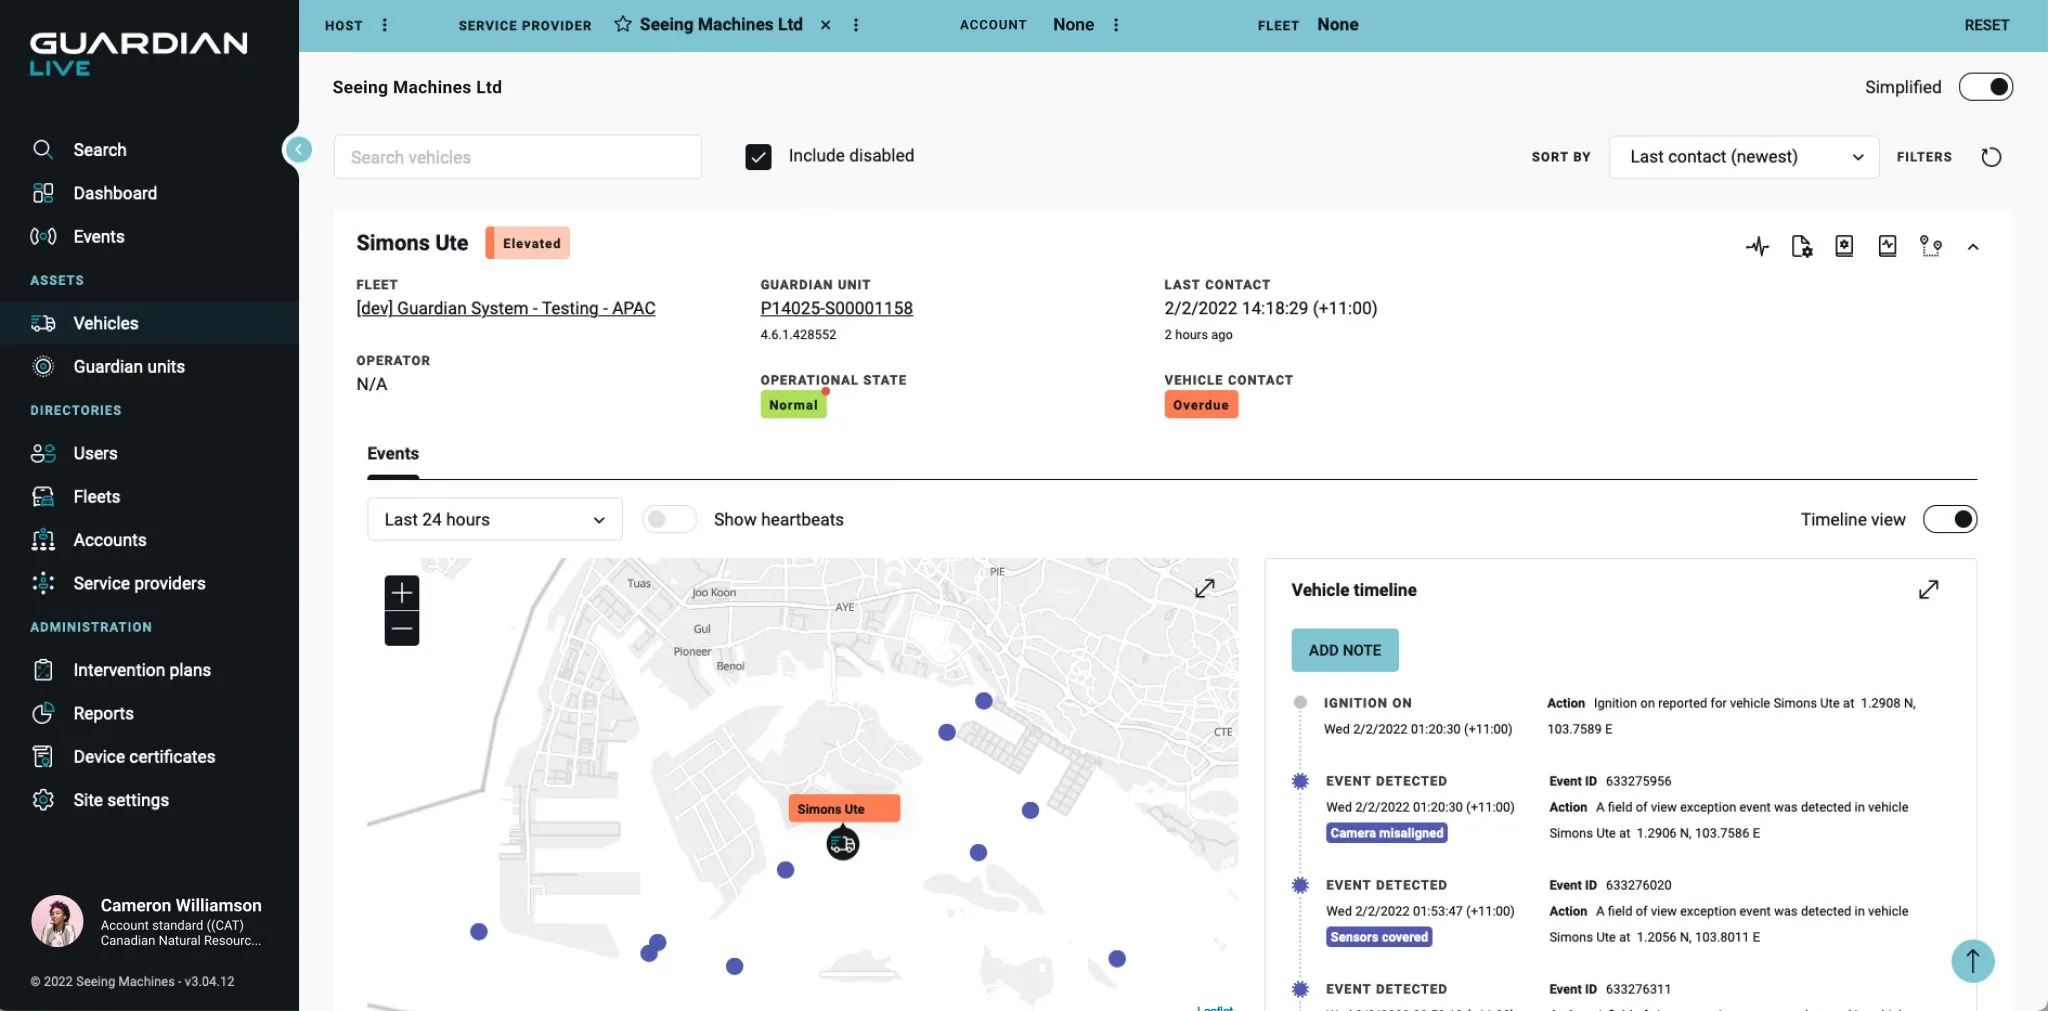Open the [dev] Guardian System - Testing - APAC fleet link
The width and height of the screenshot is (2048, 1011).
click(x=506, y=308)
